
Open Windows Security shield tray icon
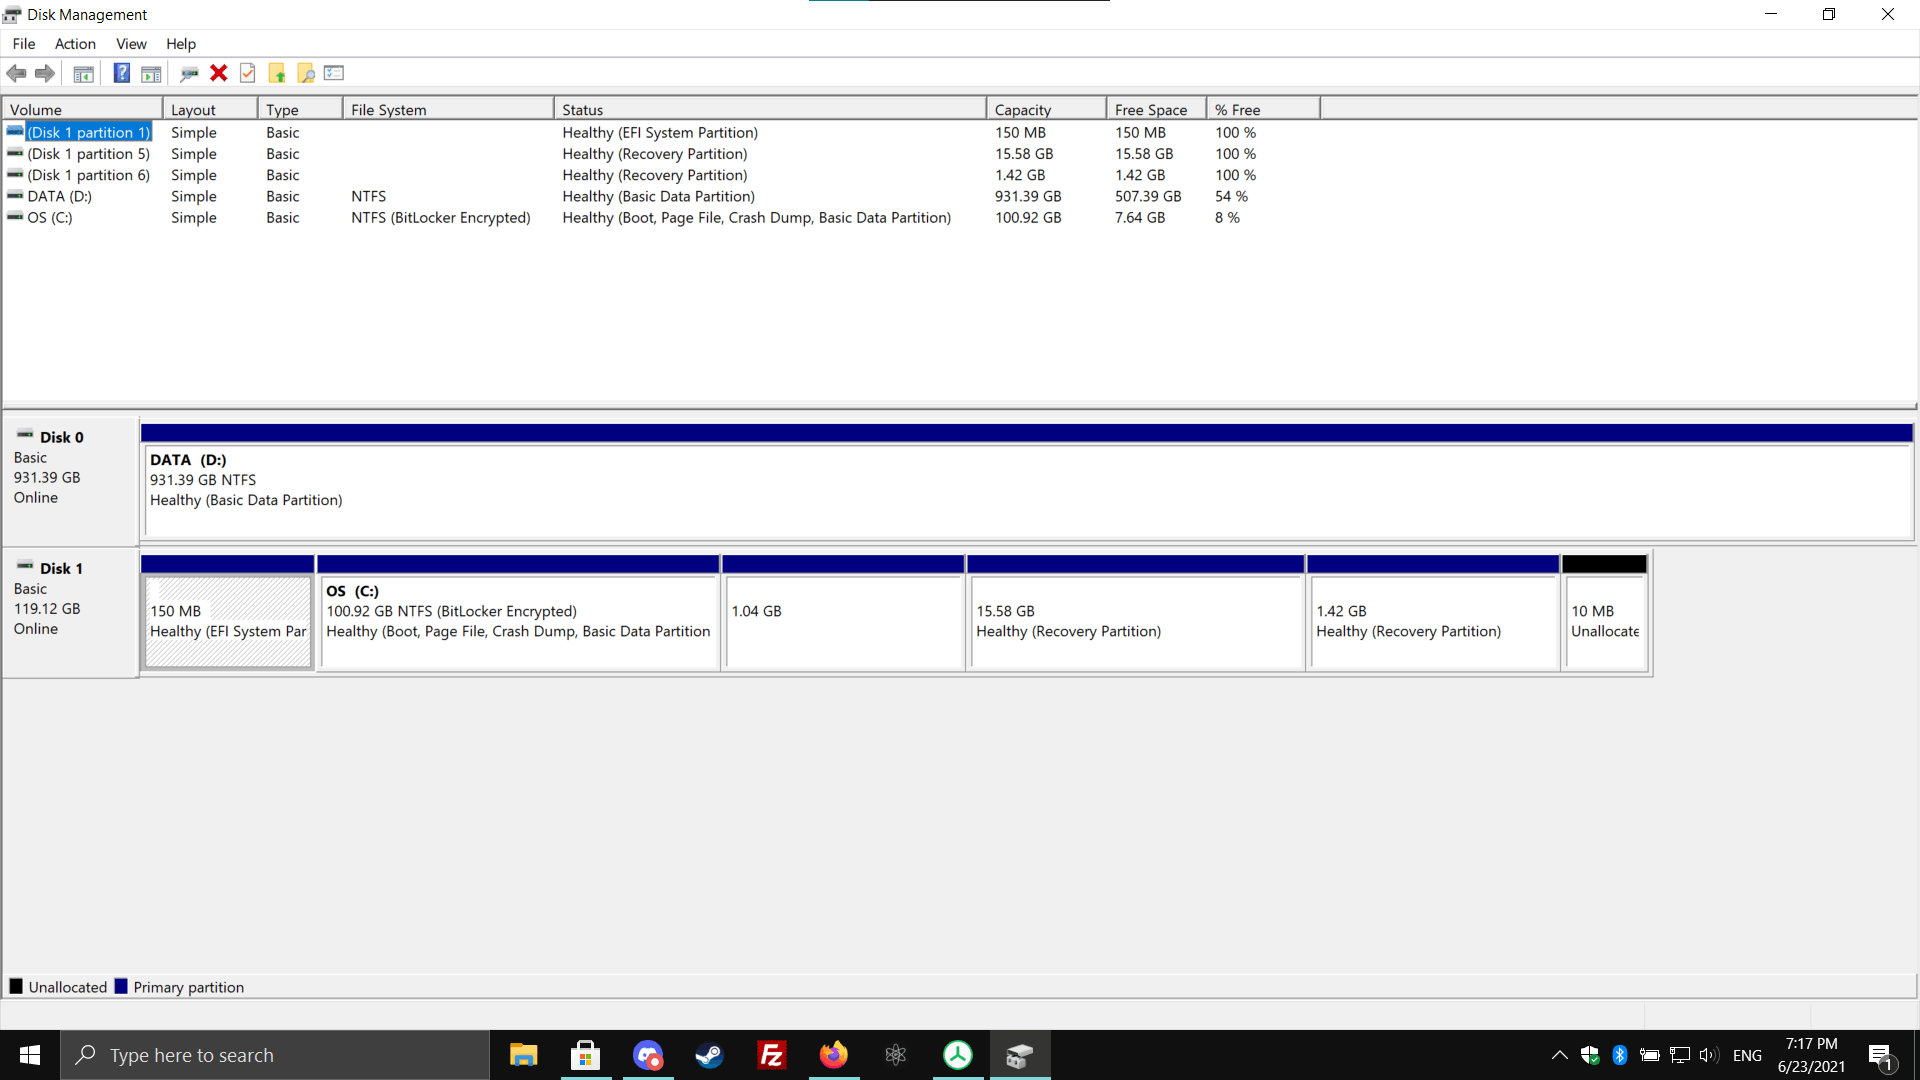point(1590,1055)
